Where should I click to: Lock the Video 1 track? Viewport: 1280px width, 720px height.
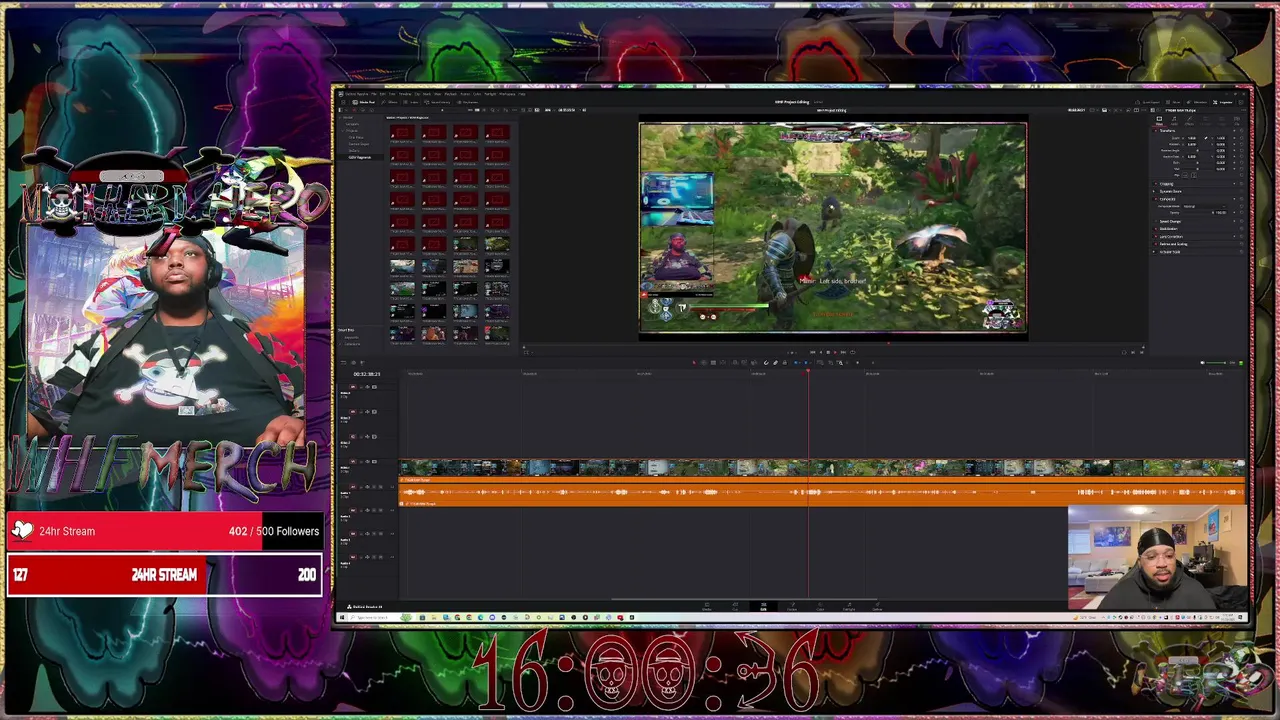361,462
